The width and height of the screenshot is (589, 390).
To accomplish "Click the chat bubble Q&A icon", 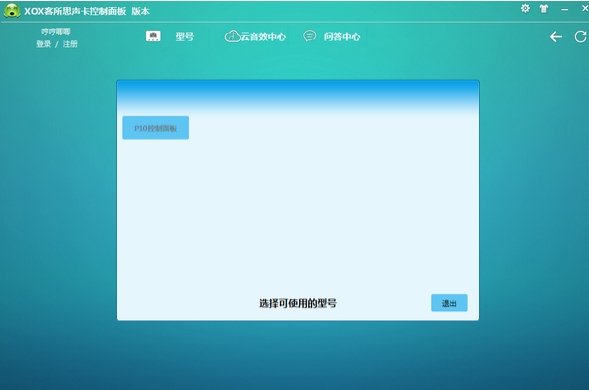I will [310, 36].
